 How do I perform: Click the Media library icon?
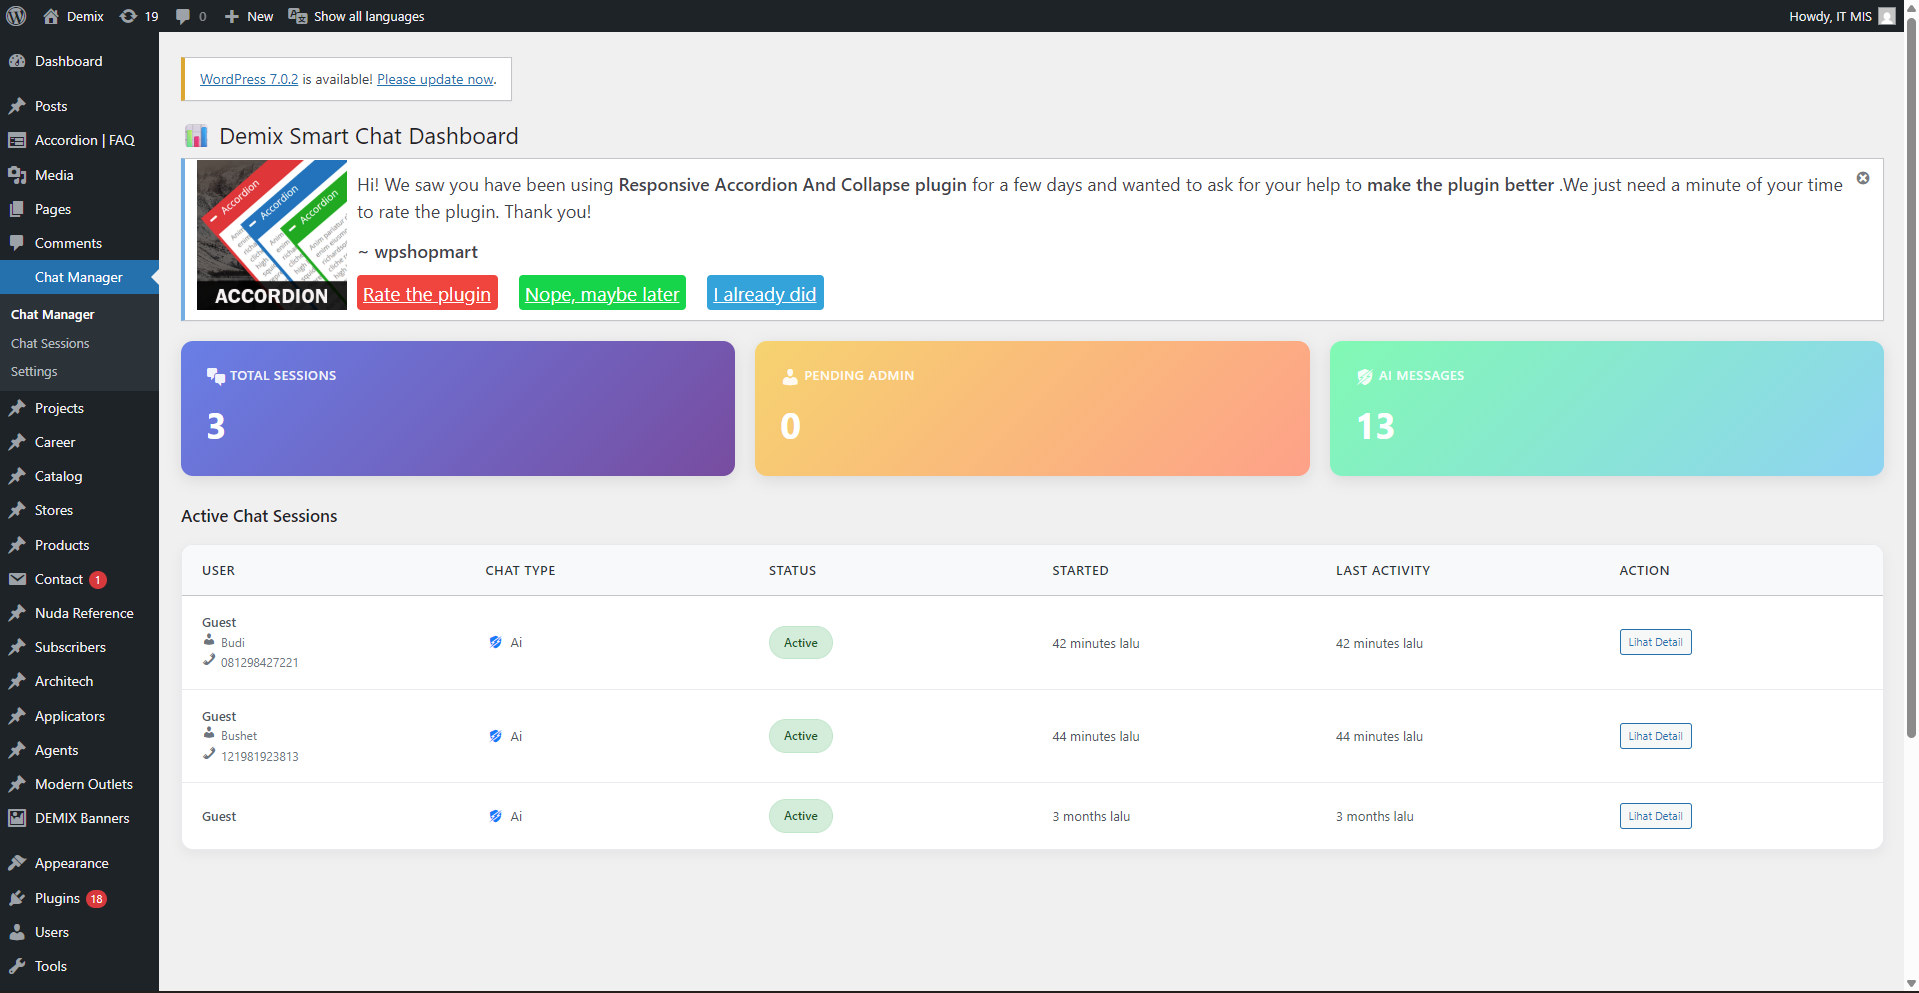[17, 175]
